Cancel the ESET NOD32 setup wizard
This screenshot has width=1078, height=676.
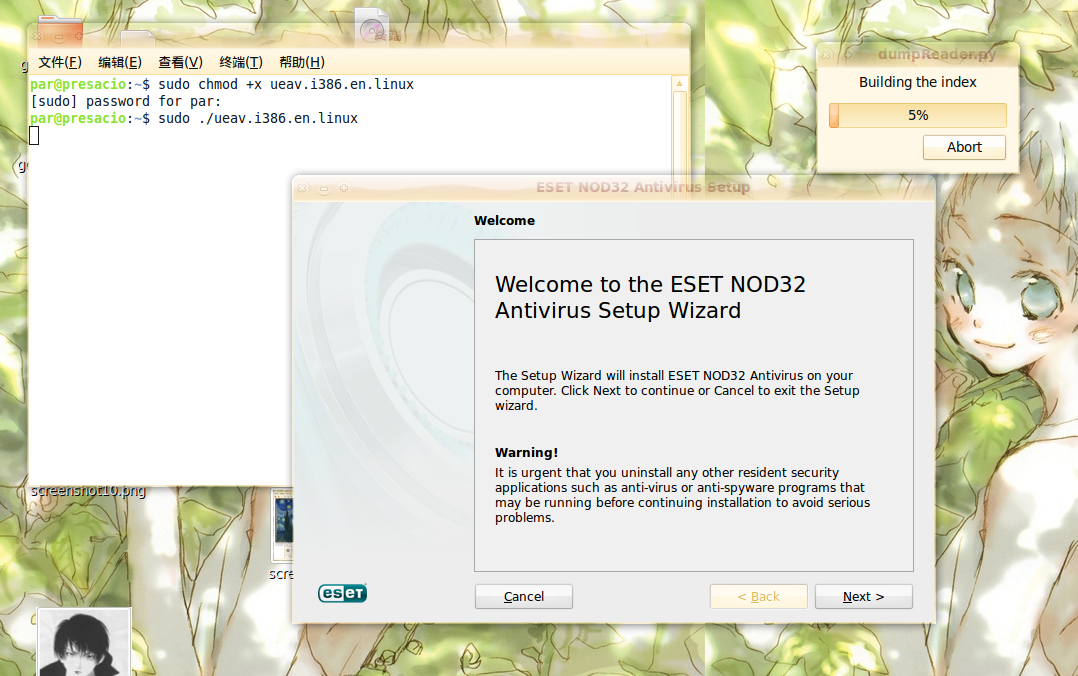(523, 596)
